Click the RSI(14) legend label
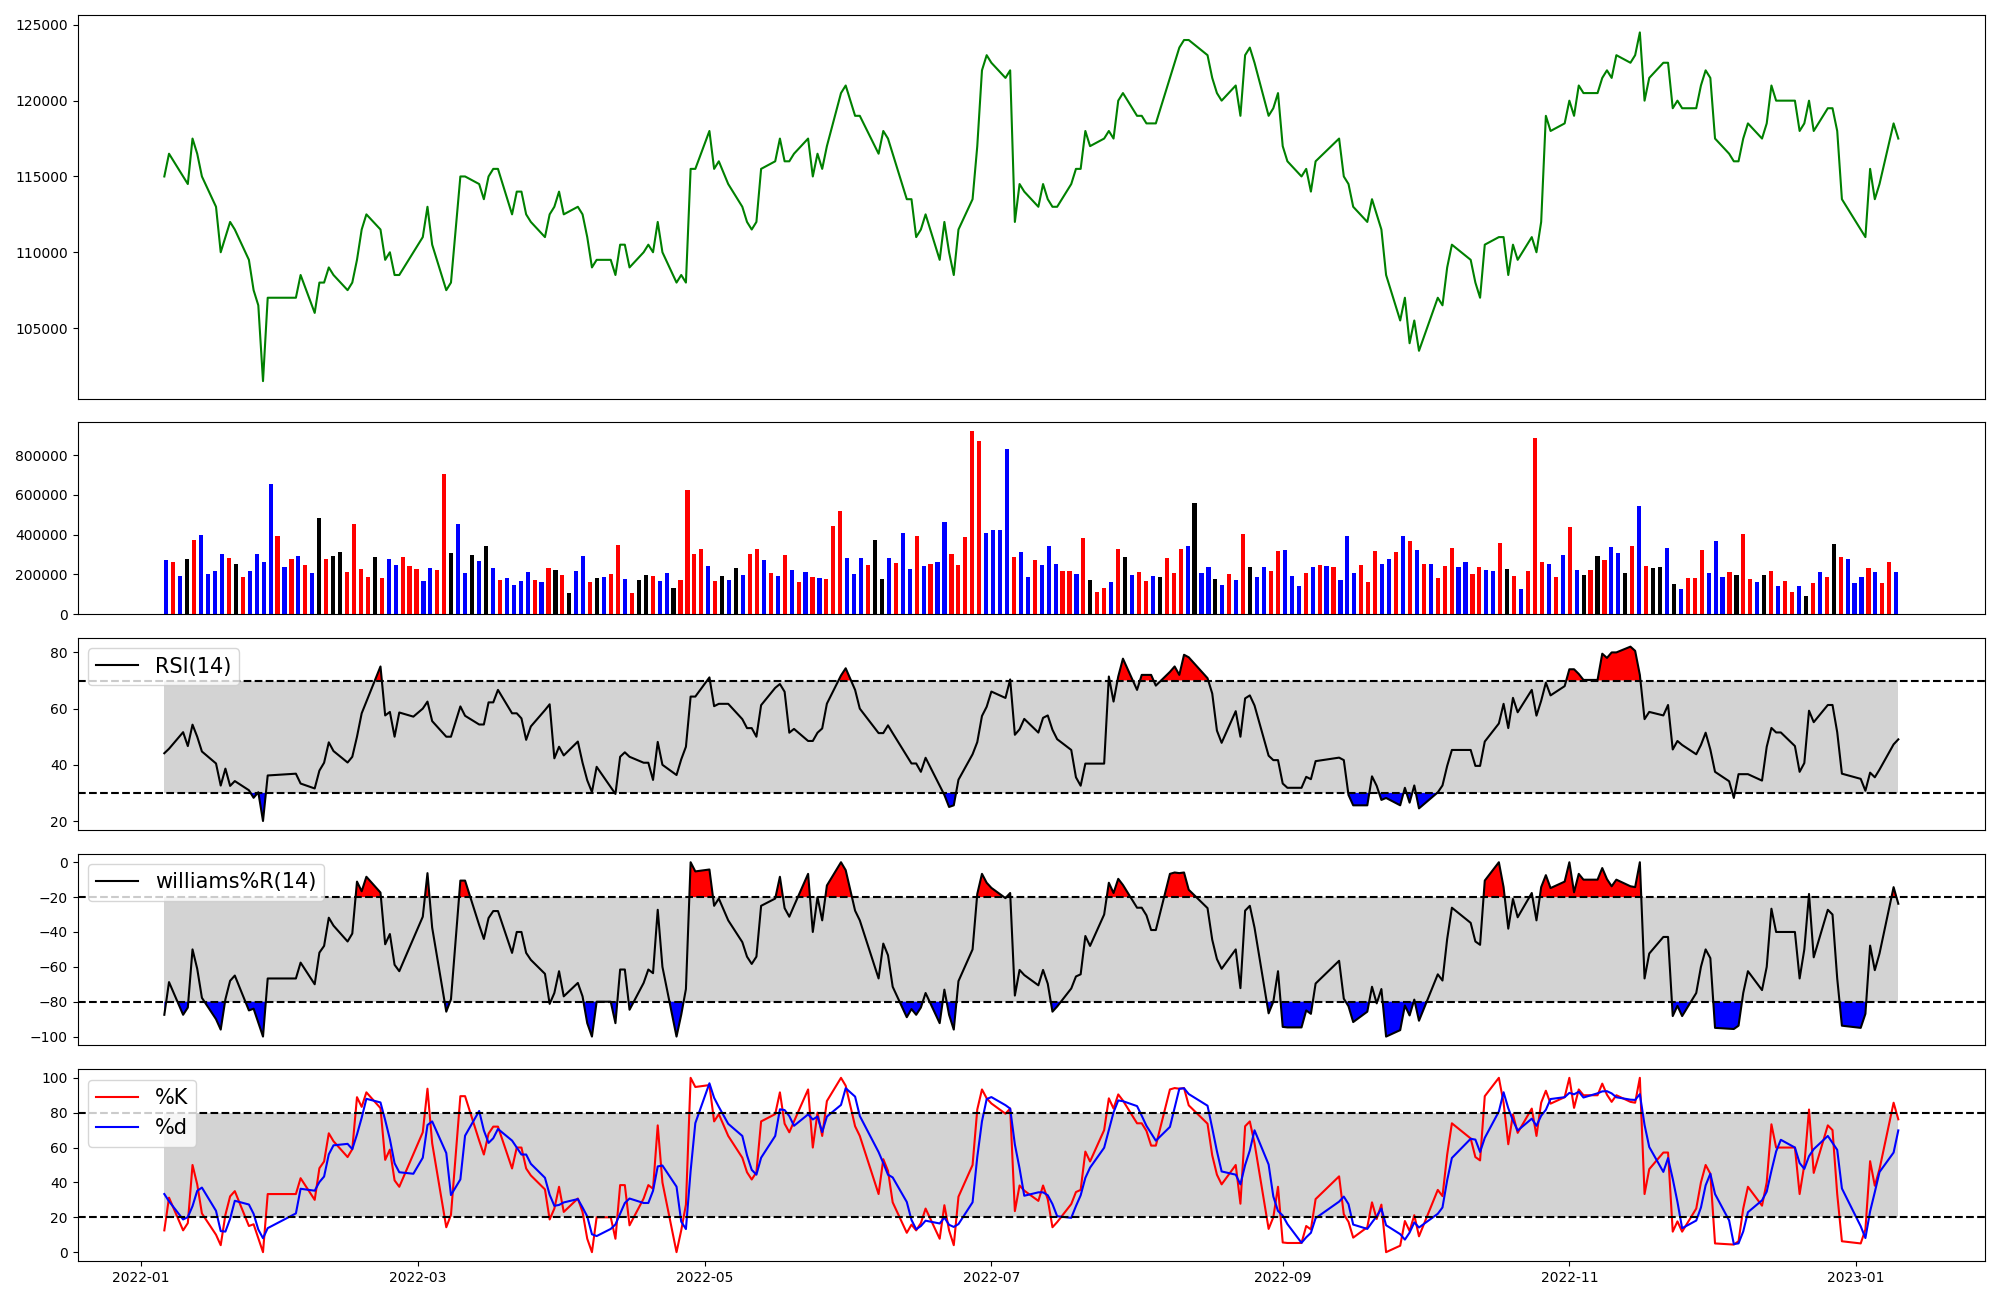Viewport: 2000px width, 1300px height. coord(192,666)
